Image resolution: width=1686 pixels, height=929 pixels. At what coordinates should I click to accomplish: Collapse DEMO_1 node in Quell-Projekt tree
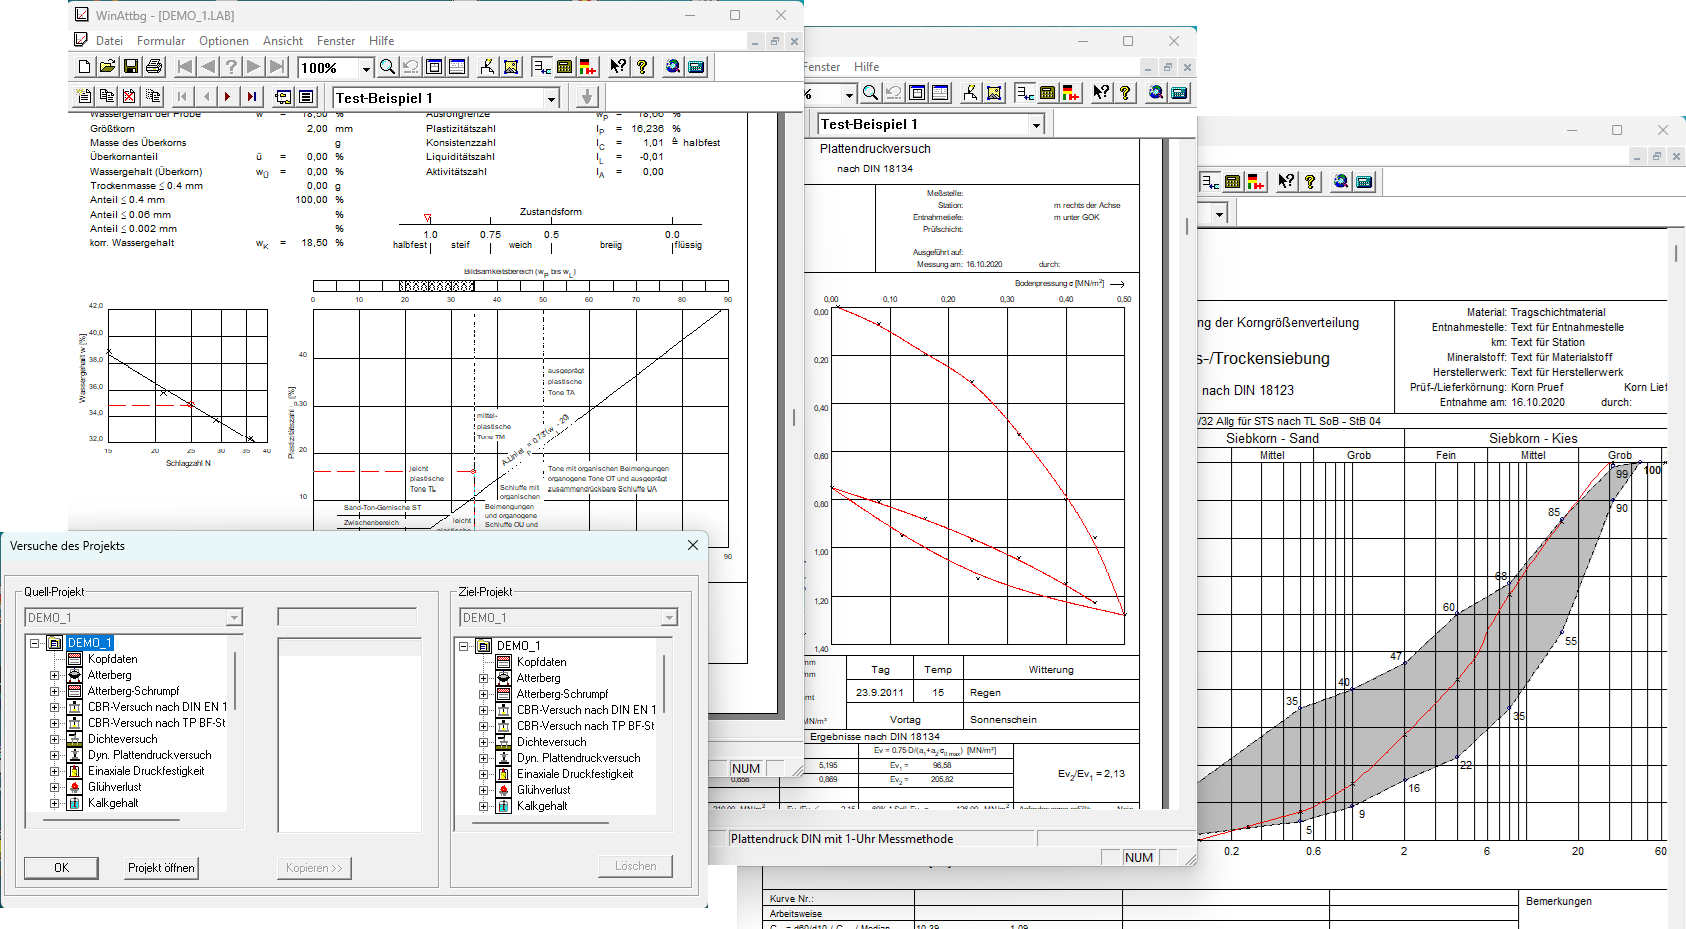click(35, 643)
